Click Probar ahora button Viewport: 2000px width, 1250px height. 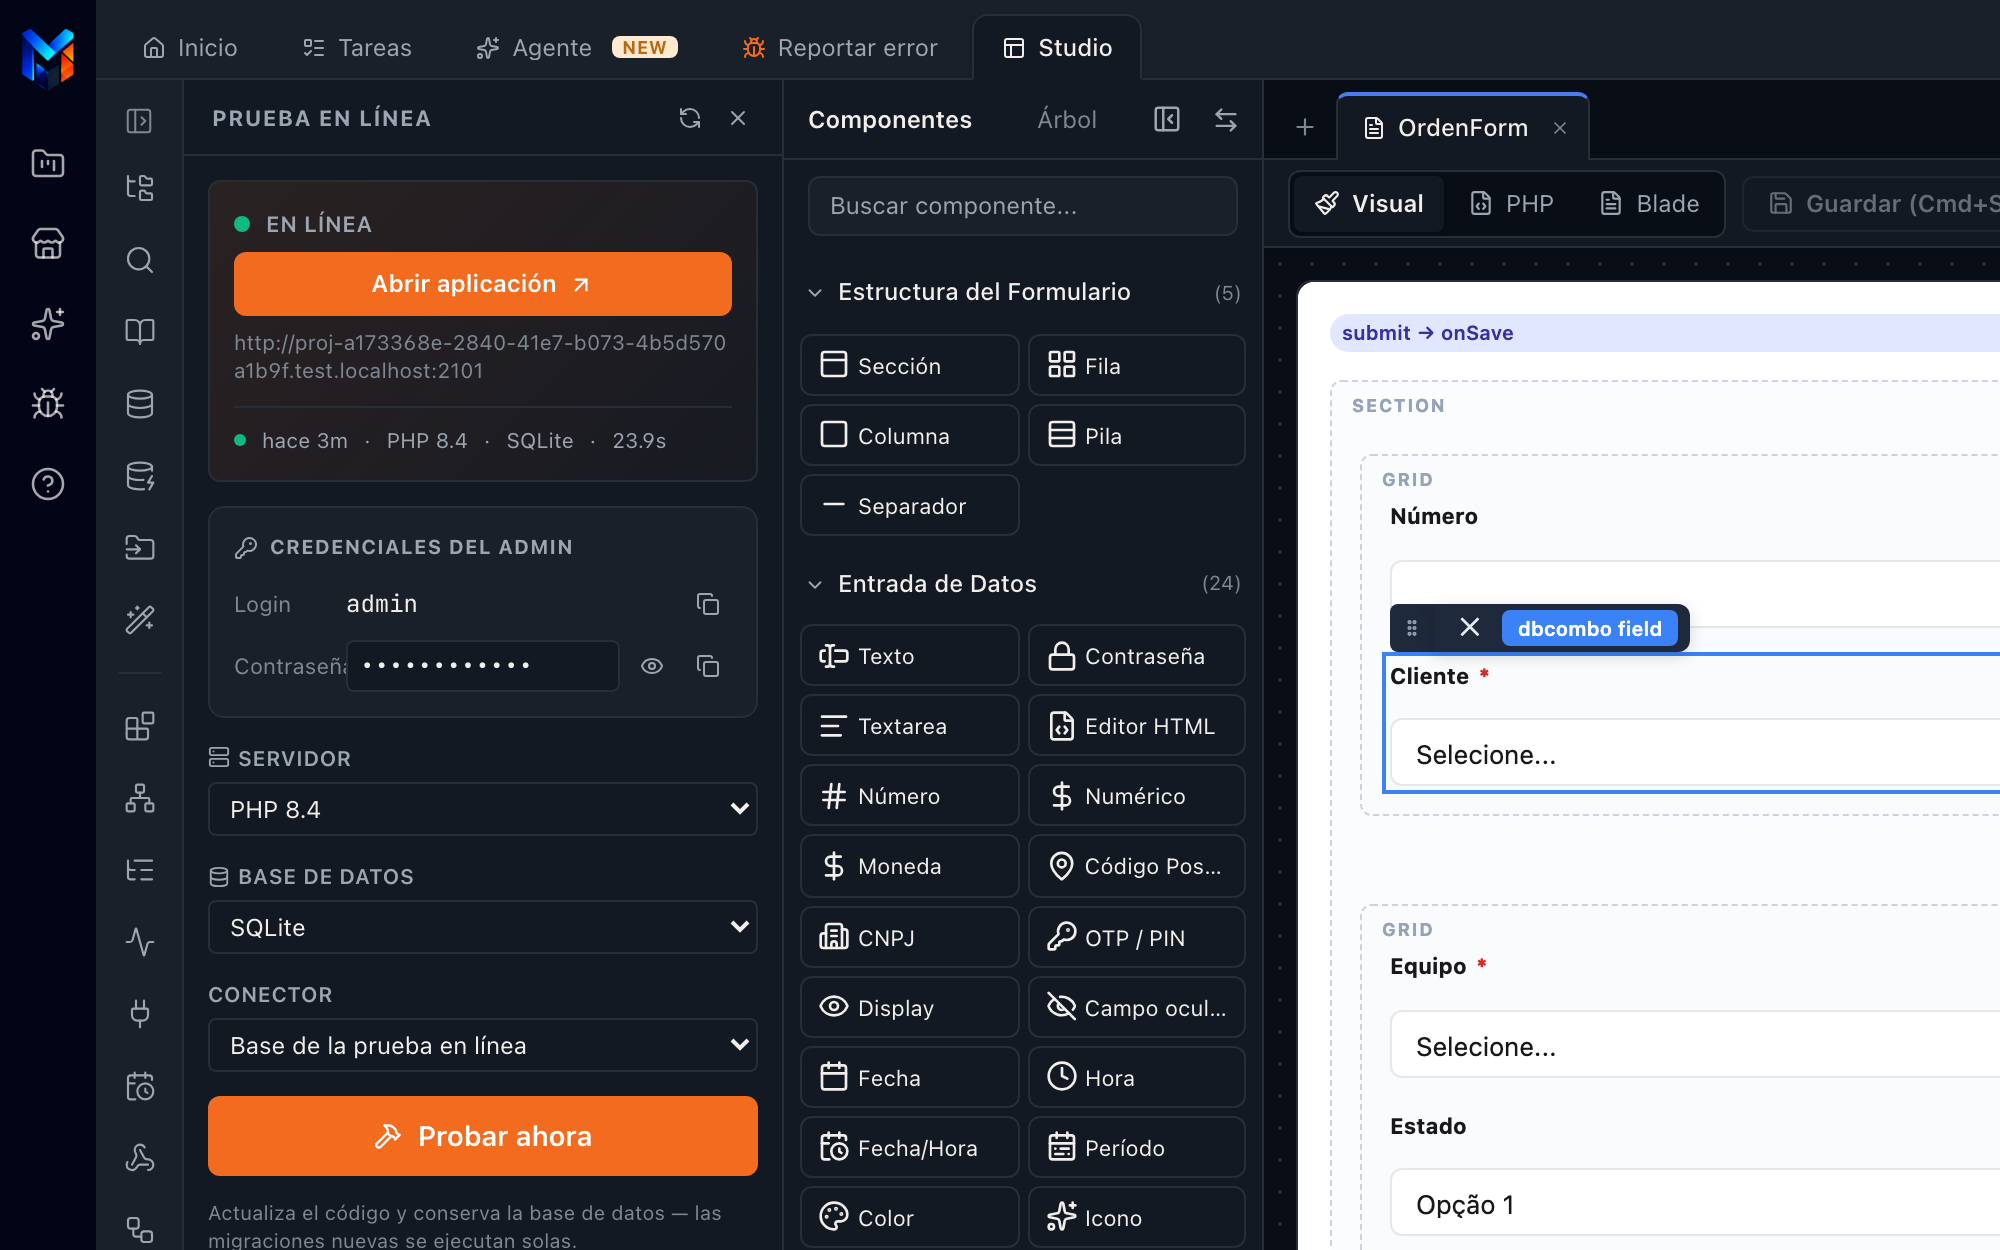point(483,1136)
